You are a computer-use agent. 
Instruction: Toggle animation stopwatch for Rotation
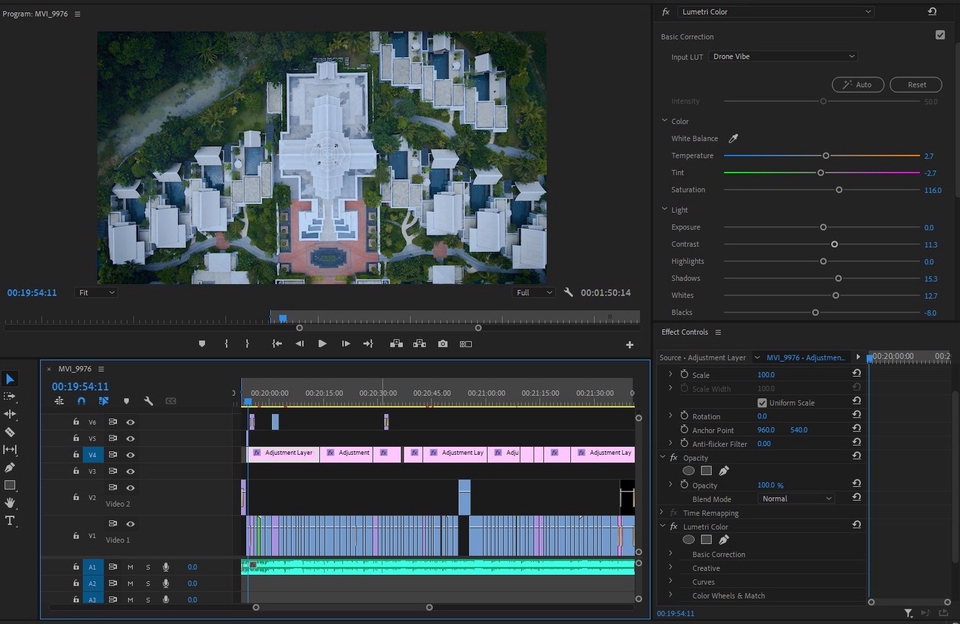684,416
